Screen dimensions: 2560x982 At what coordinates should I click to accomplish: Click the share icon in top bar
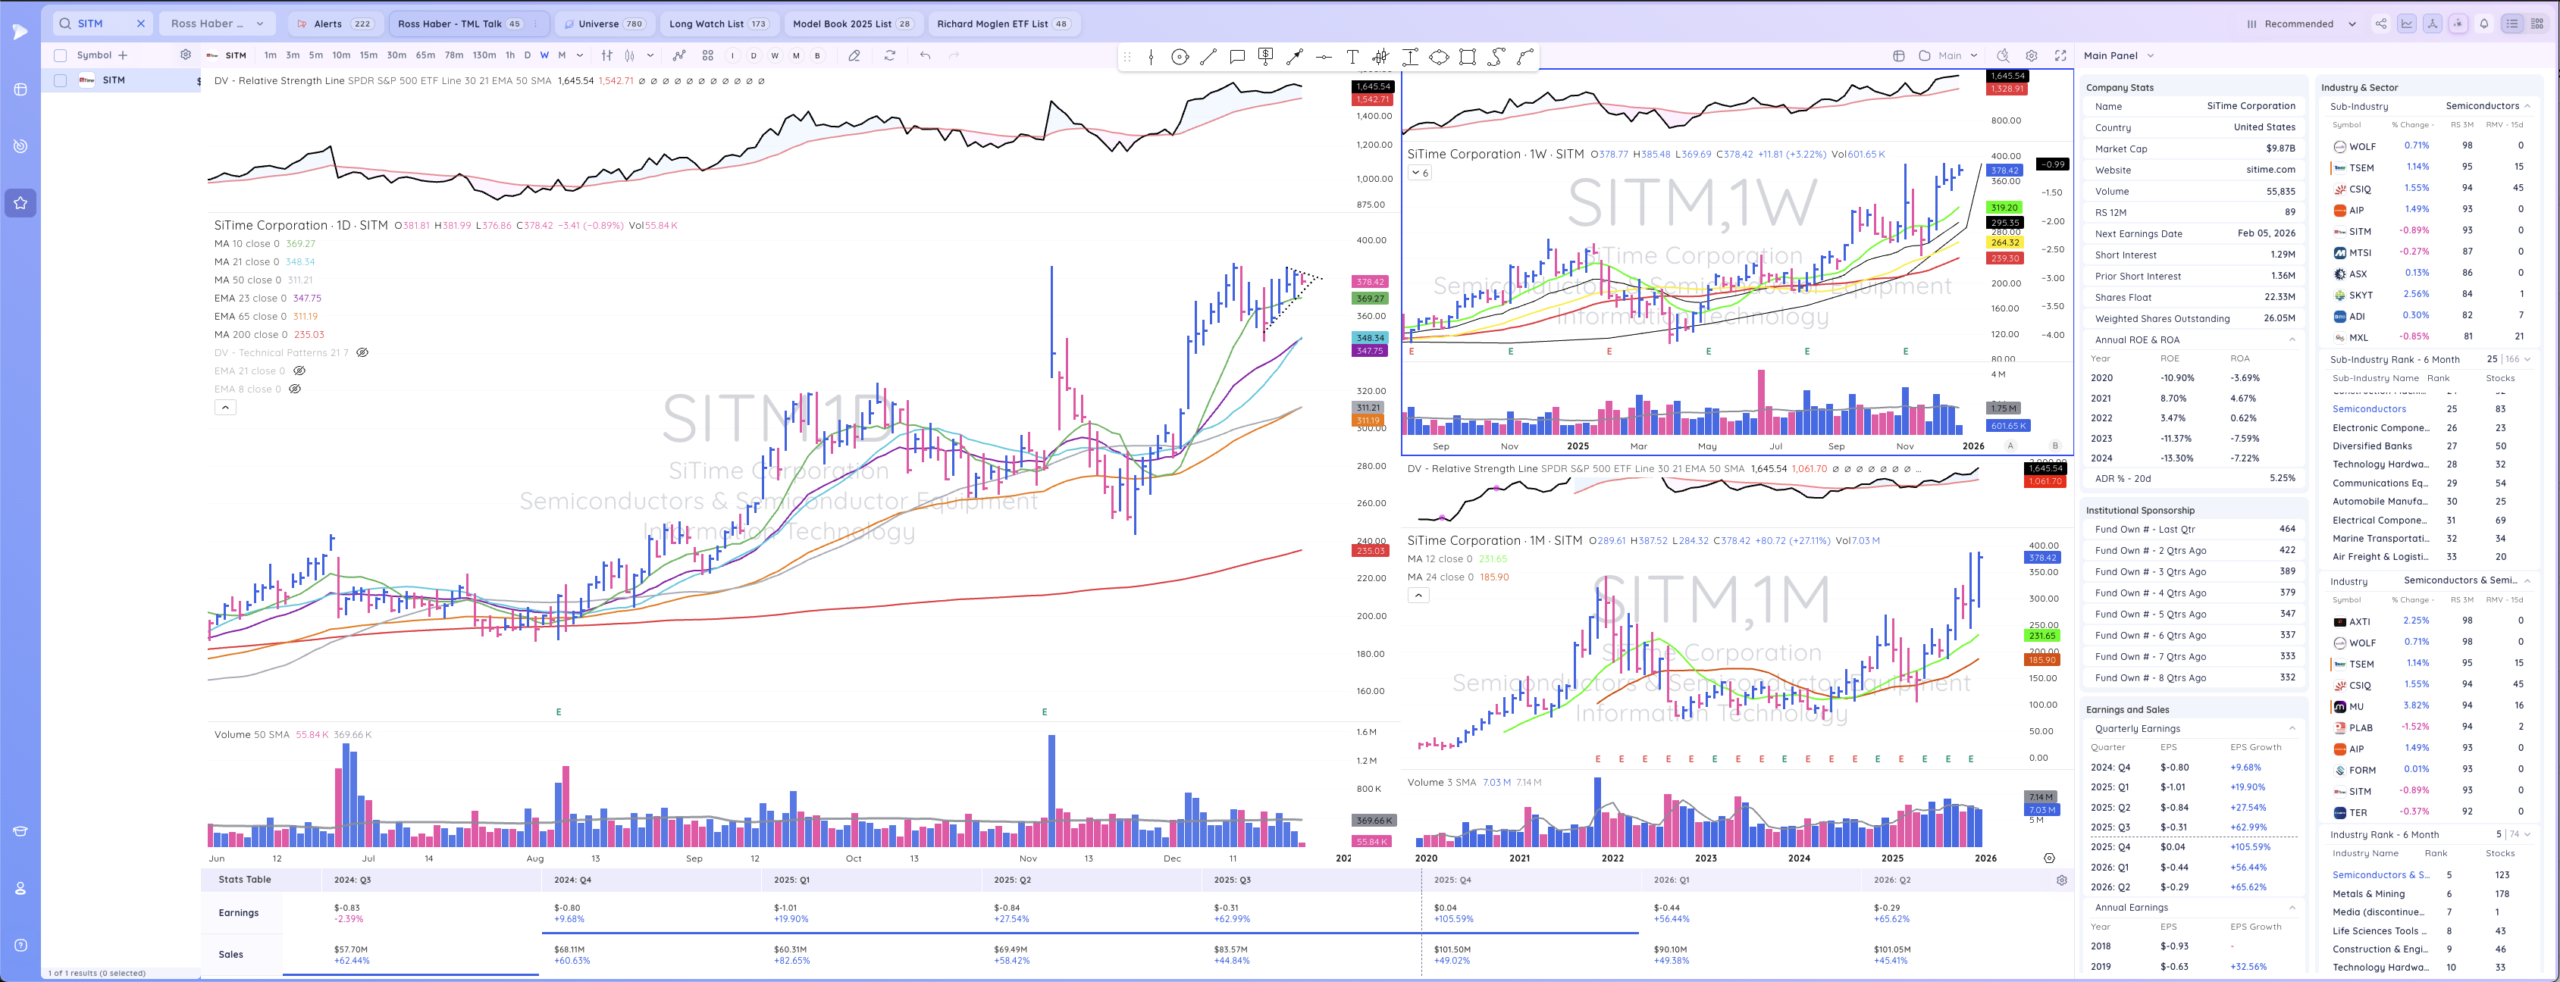click(2381, 24)
